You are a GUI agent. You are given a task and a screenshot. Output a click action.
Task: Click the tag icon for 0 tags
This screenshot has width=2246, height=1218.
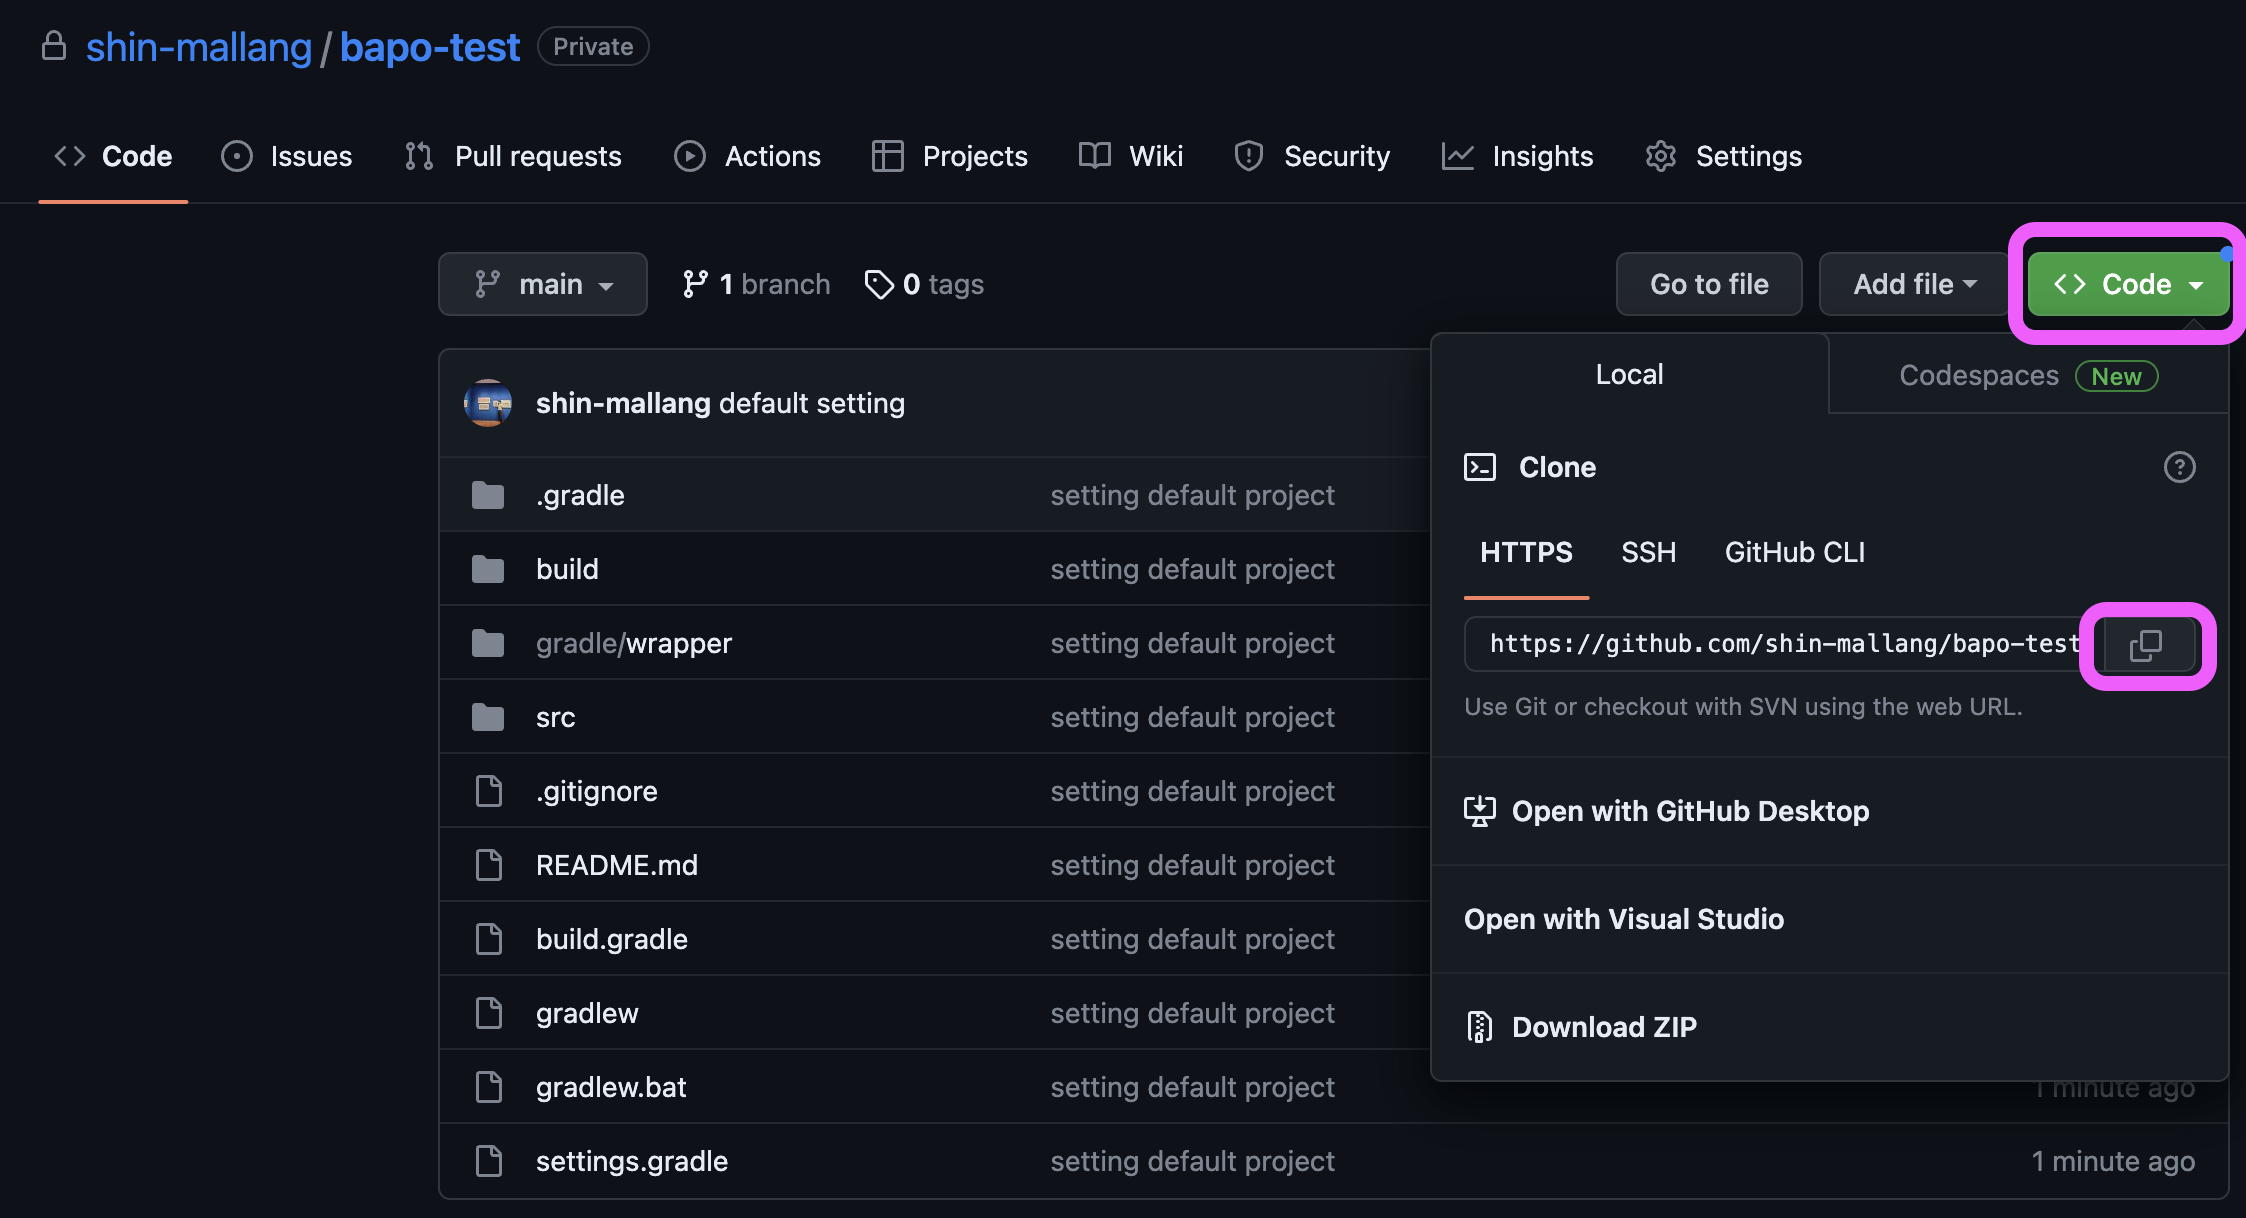878,285
